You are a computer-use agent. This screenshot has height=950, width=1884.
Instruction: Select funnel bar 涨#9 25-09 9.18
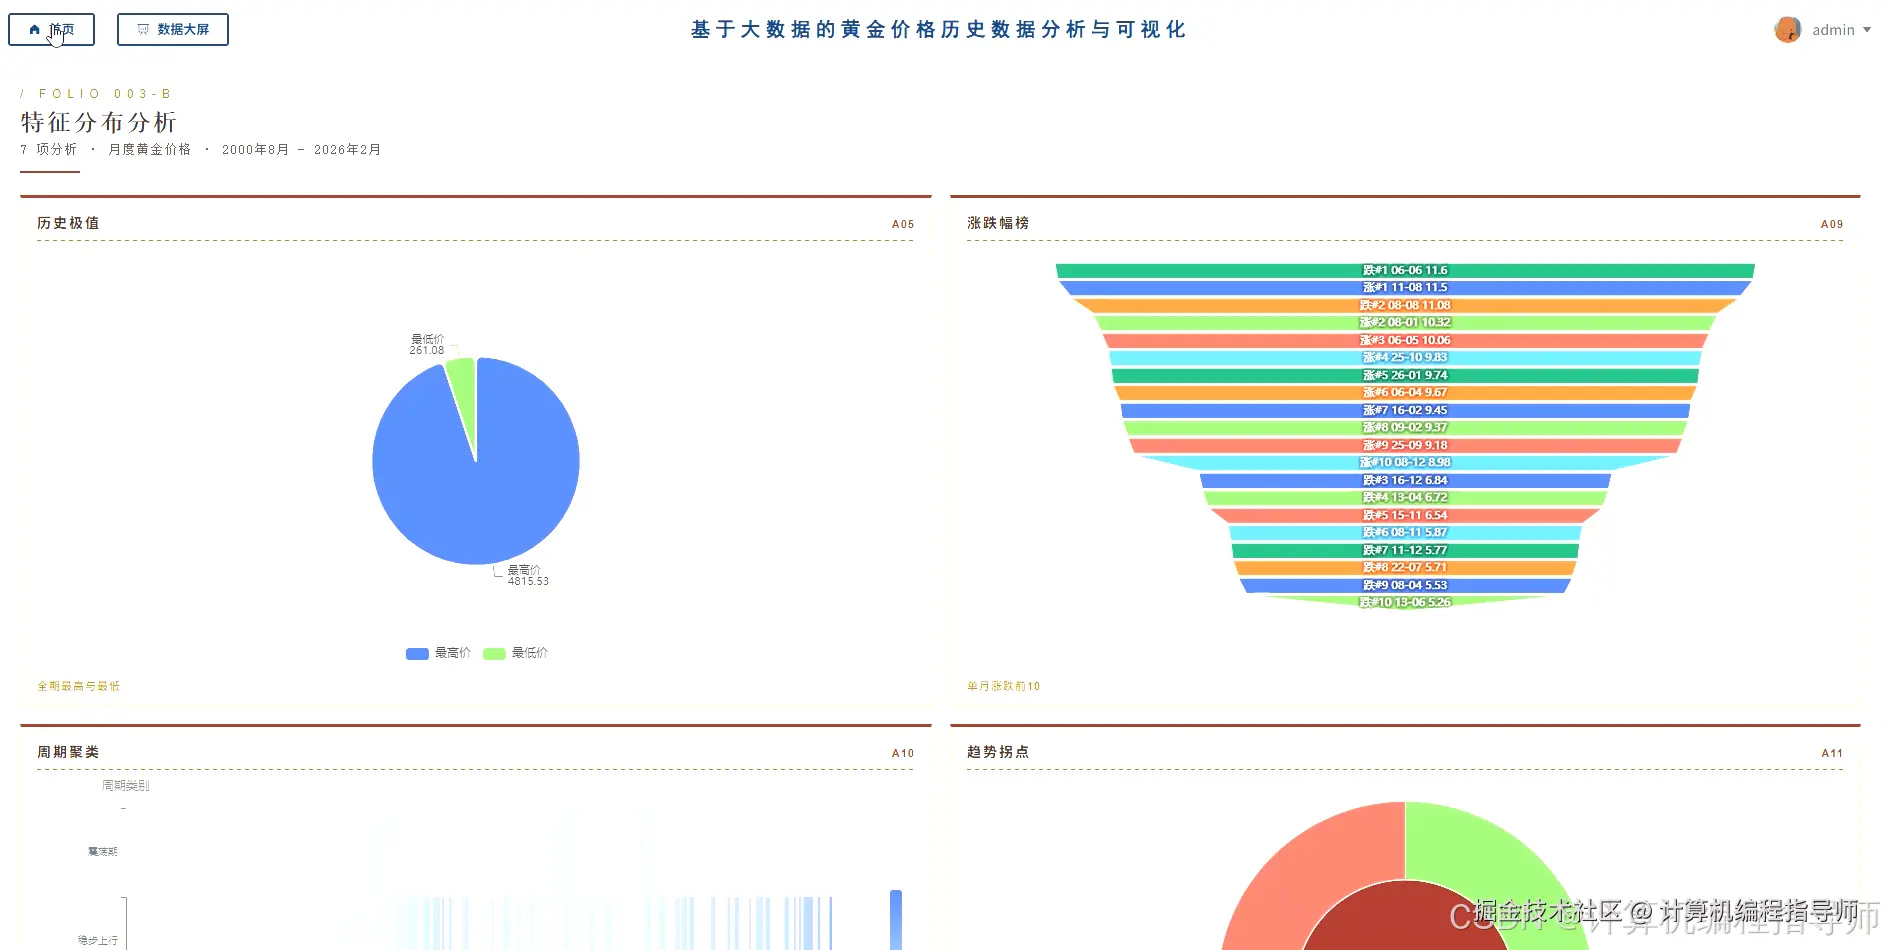[x=1405, y=446]
